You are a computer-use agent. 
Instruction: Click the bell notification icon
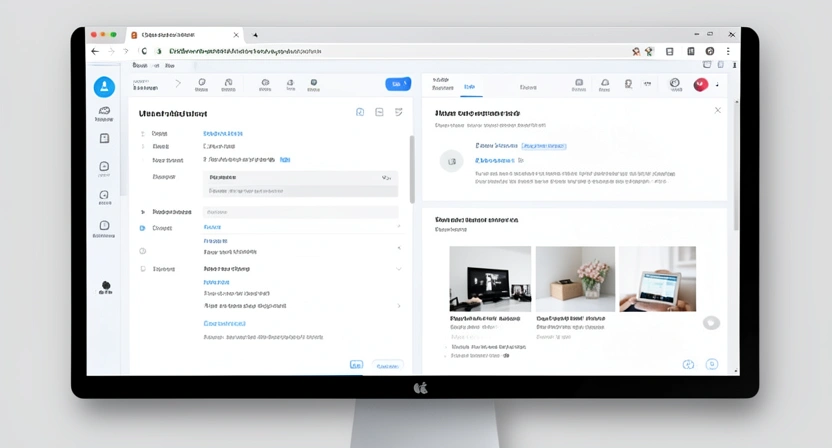(x=604, y=84)
